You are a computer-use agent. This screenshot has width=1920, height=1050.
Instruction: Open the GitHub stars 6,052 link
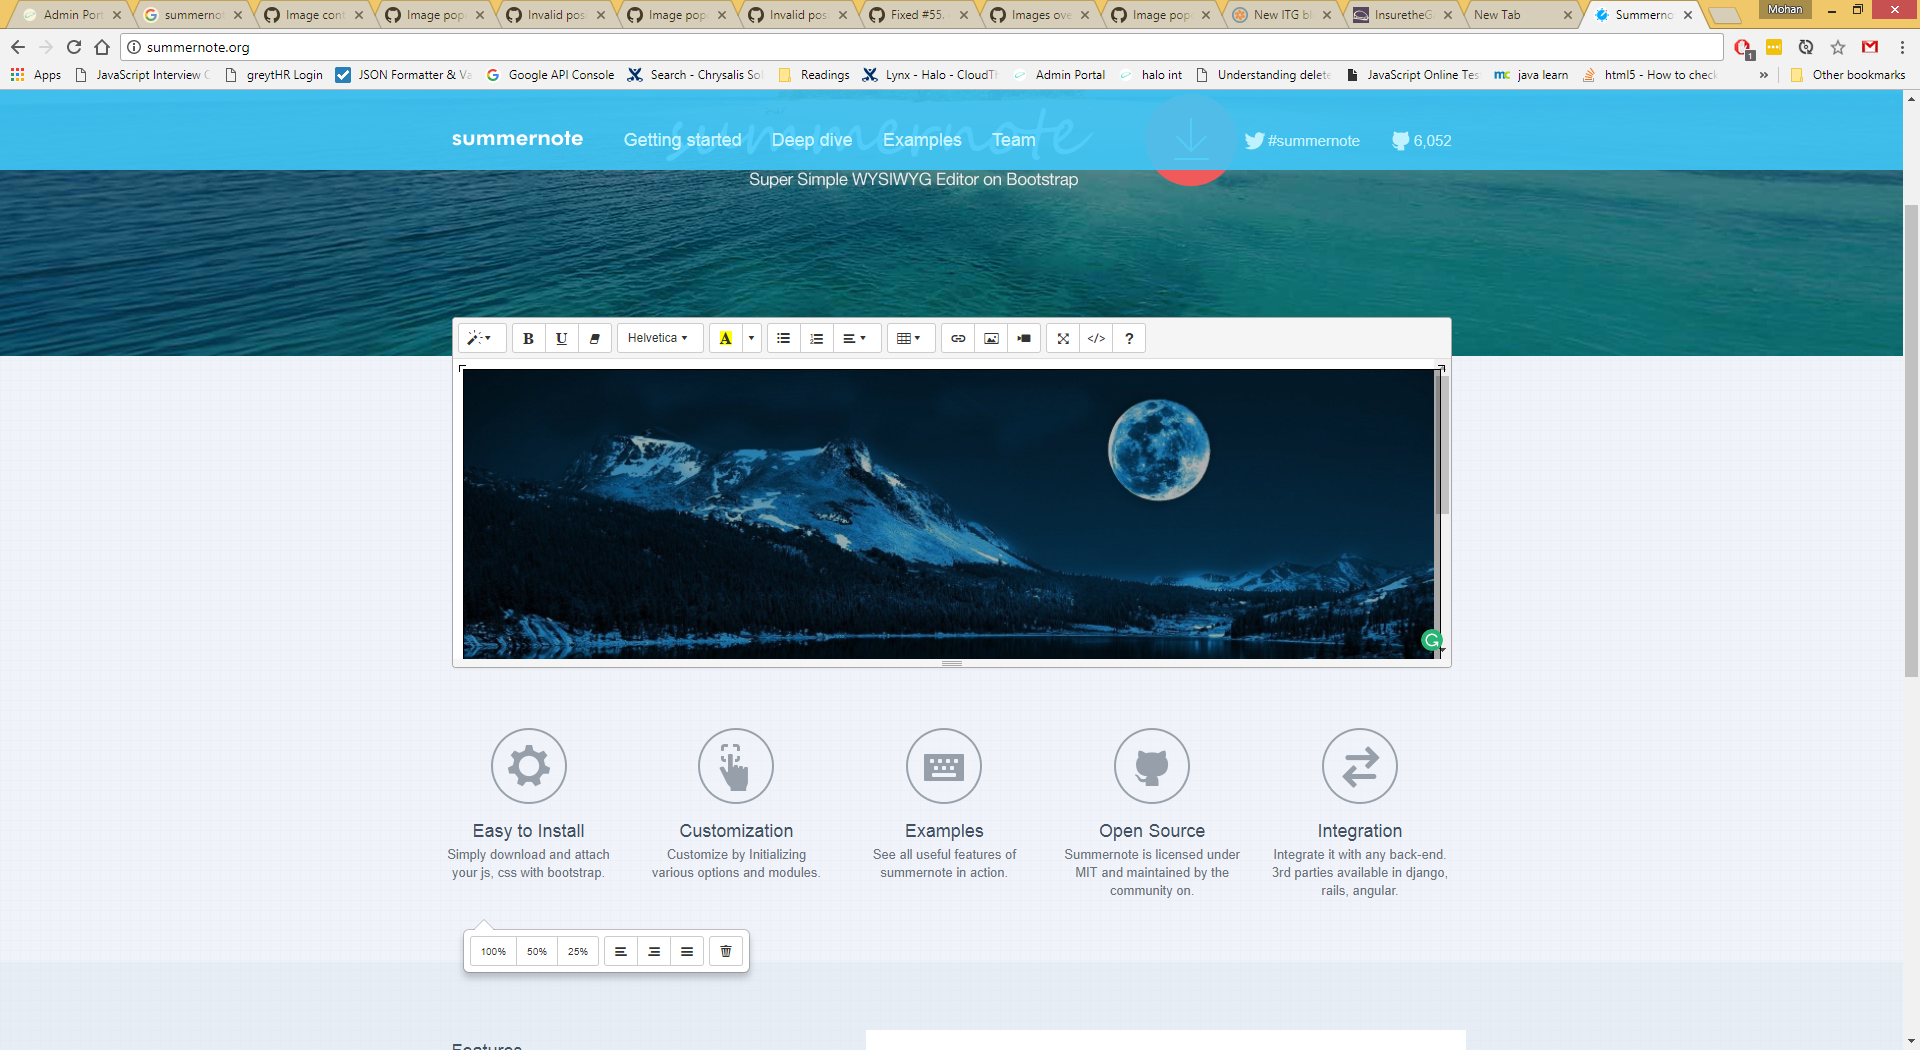point(1422,141)
